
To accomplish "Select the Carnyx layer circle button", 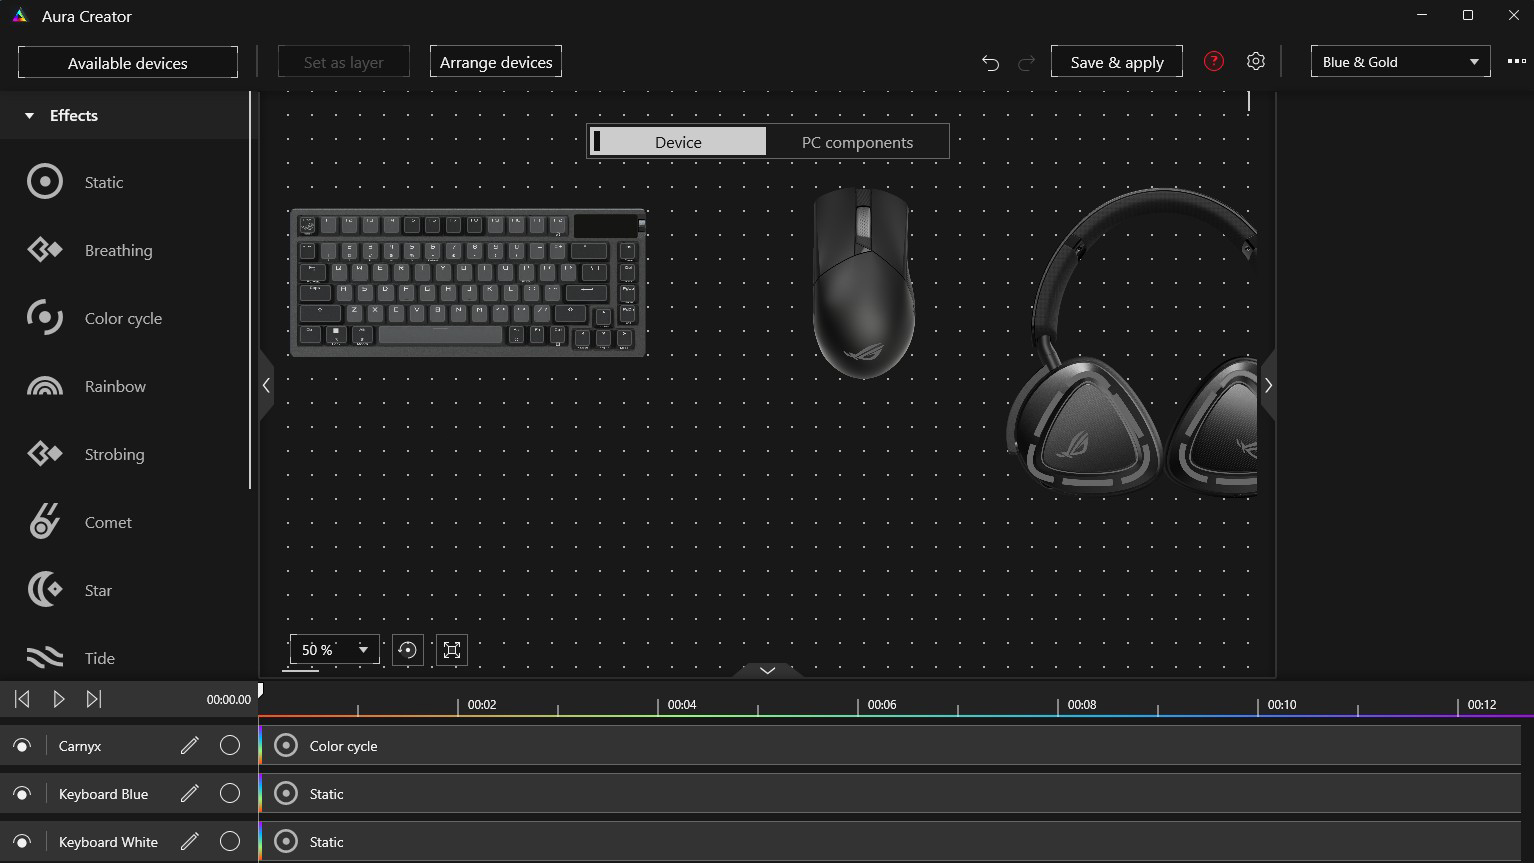I will [230, 745].
